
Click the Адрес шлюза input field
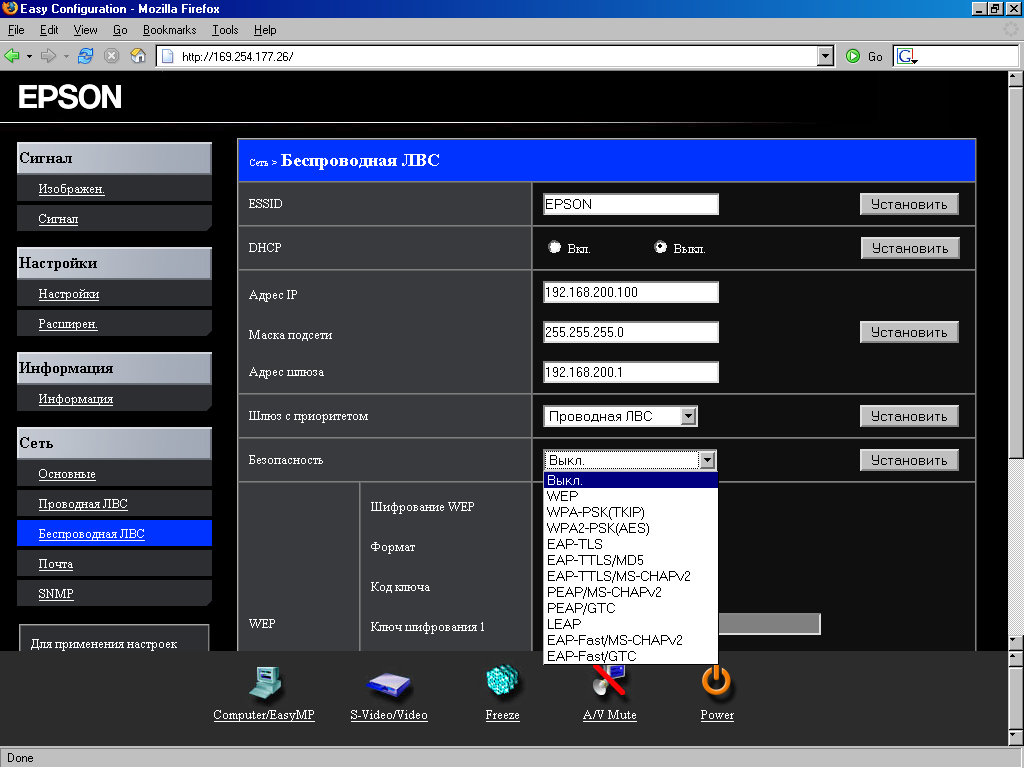pyautogui.click(x=631, y=372)
